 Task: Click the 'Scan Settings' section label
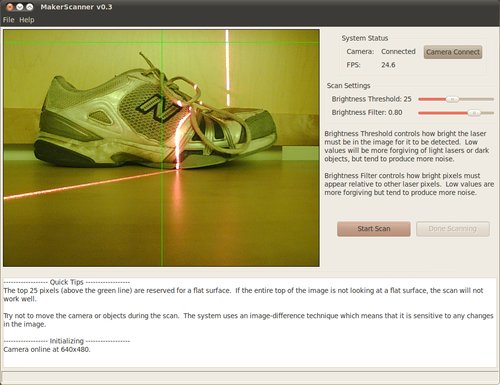point(348,86)
